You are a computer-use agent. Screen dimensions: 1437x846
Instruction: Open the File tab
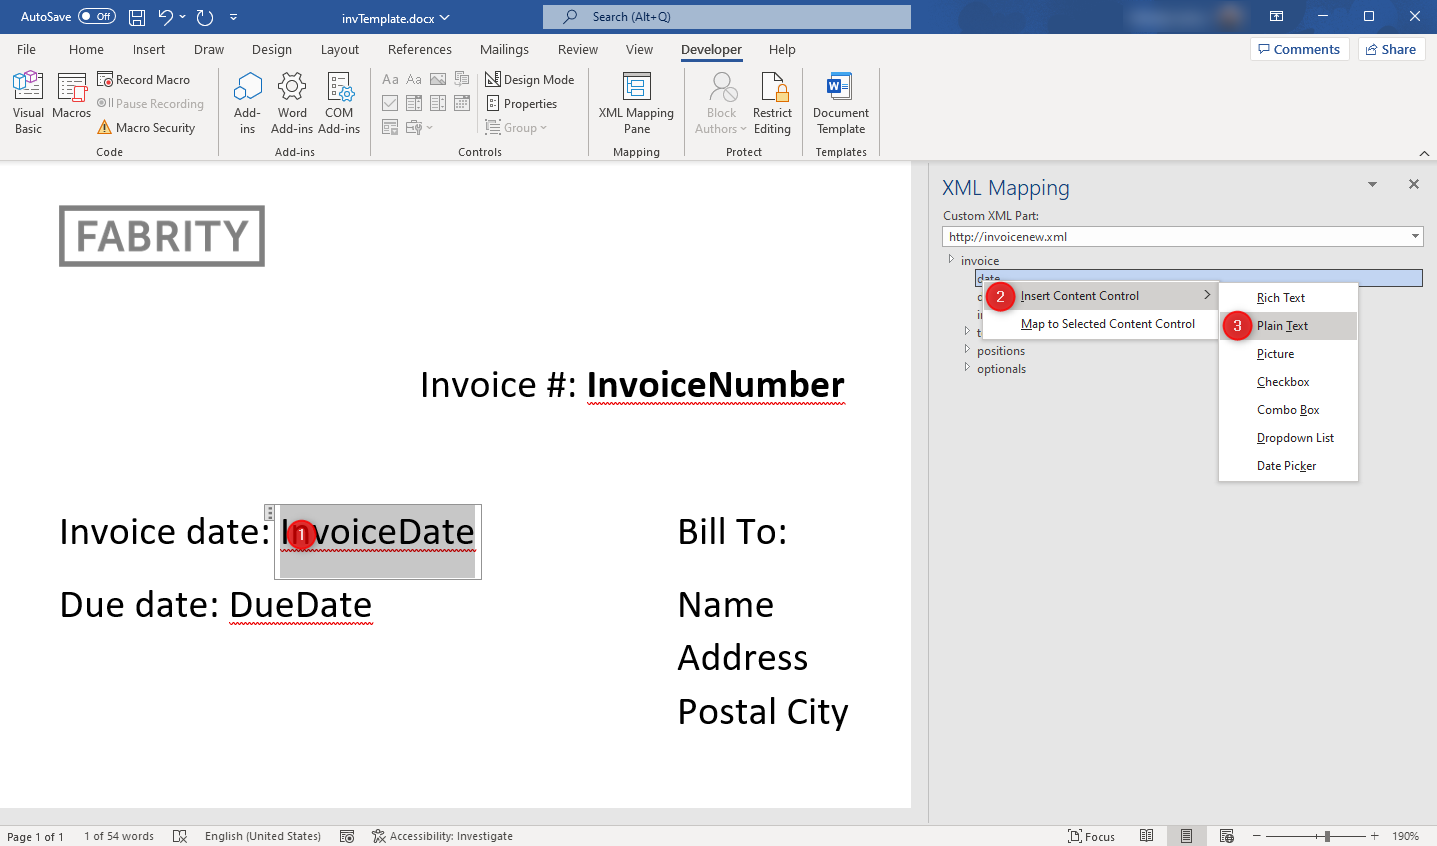tap(27, 50)
